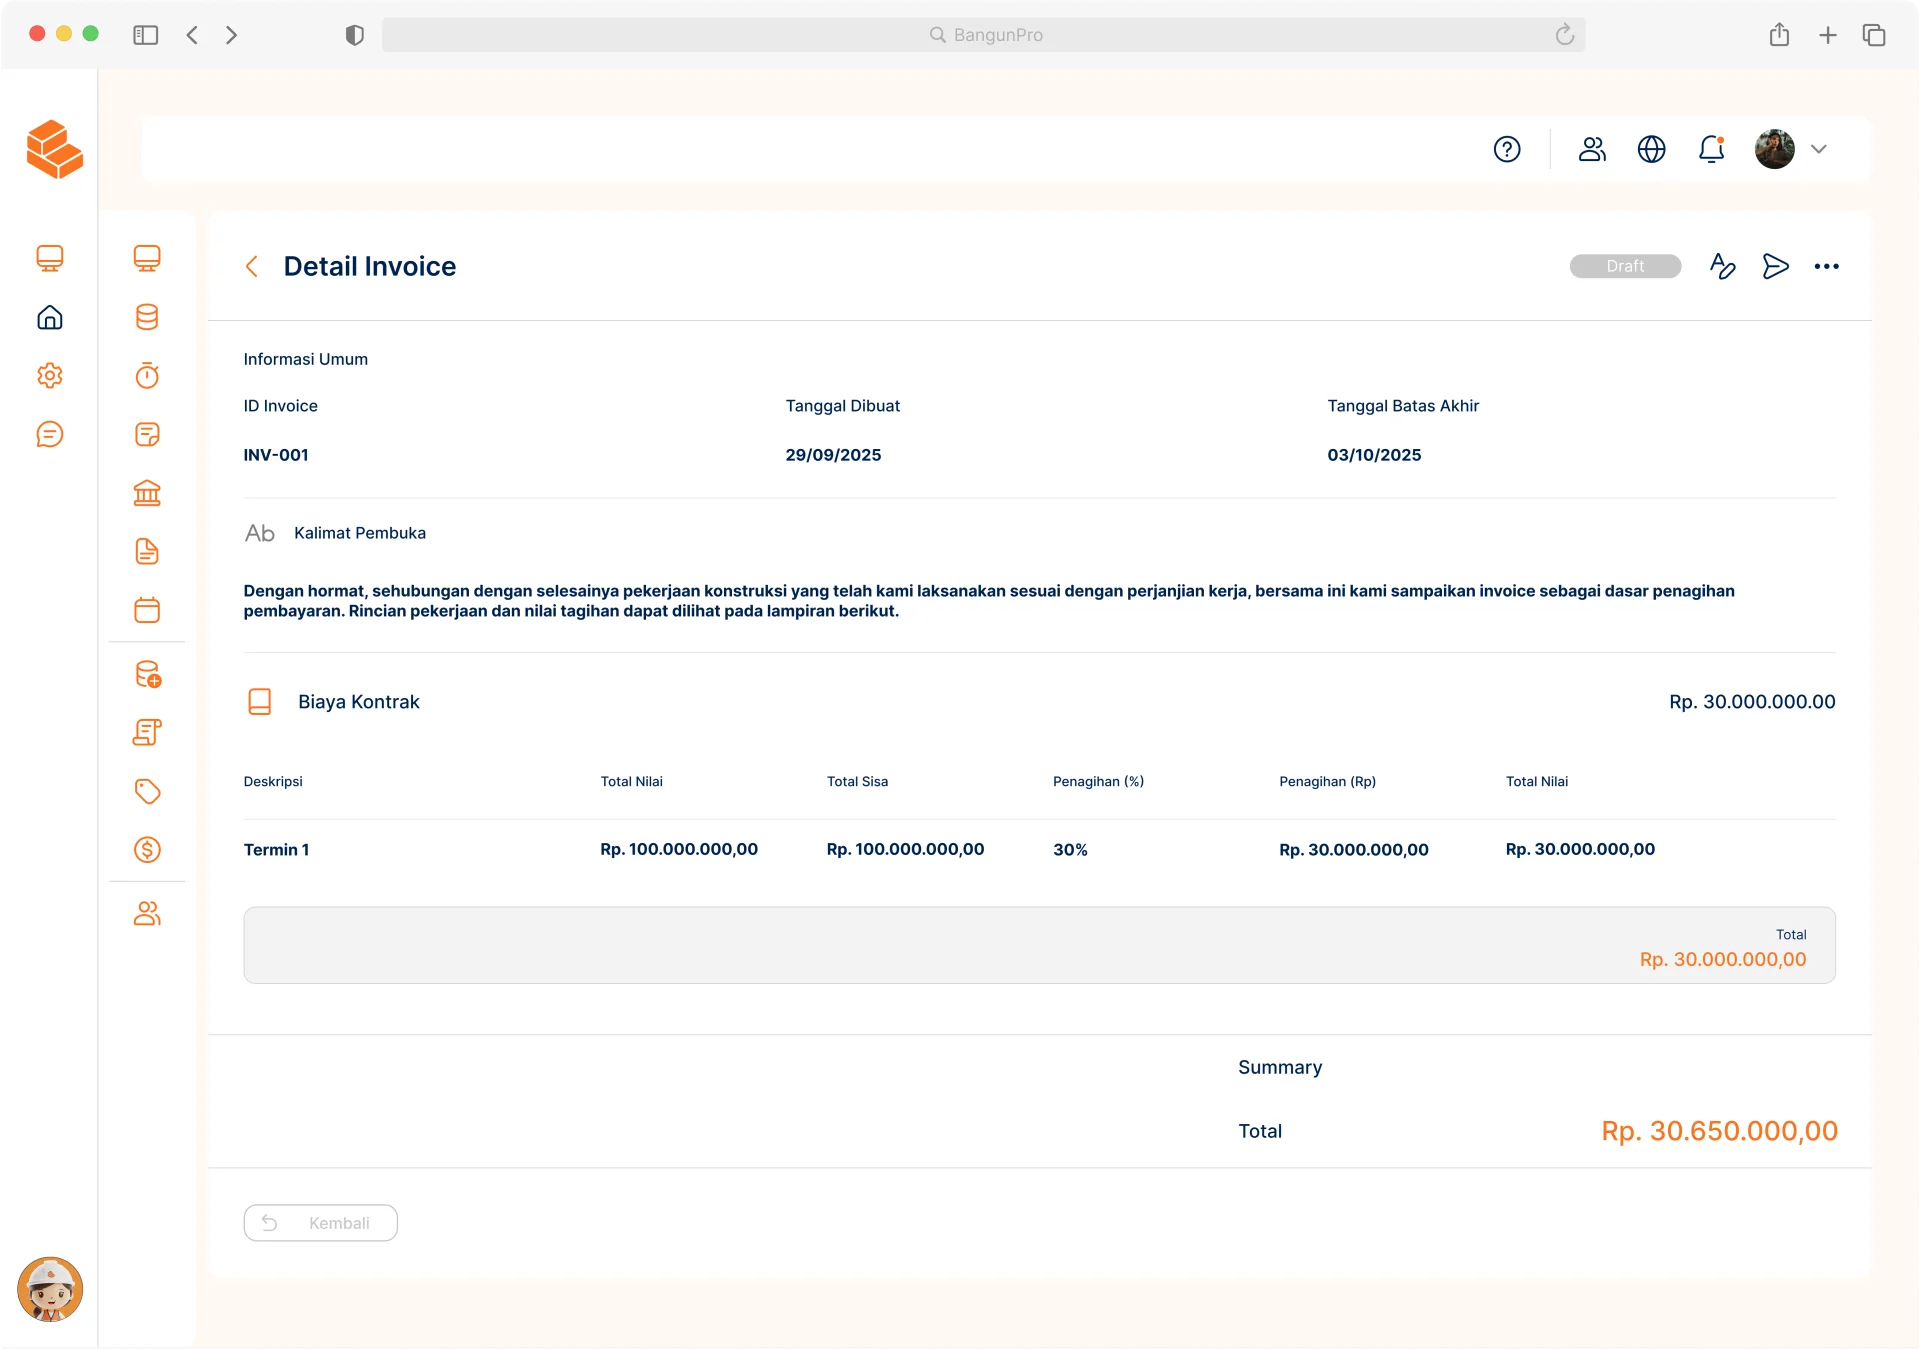Go back using the arrow beside Detail Invoice
This screenshot has height=1350, width=1920.
[251, 266]
